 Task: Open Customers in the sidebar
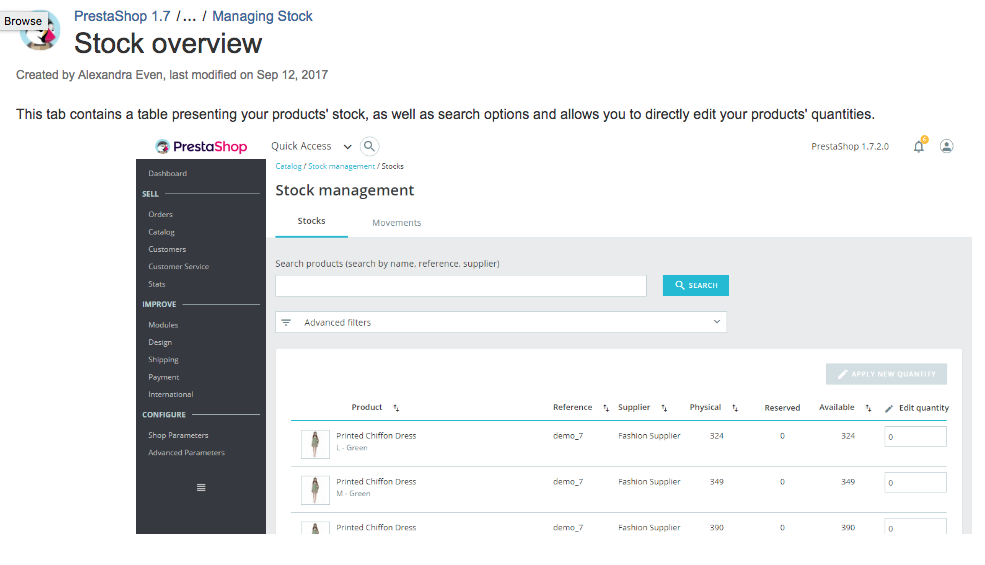pos(167,250)
